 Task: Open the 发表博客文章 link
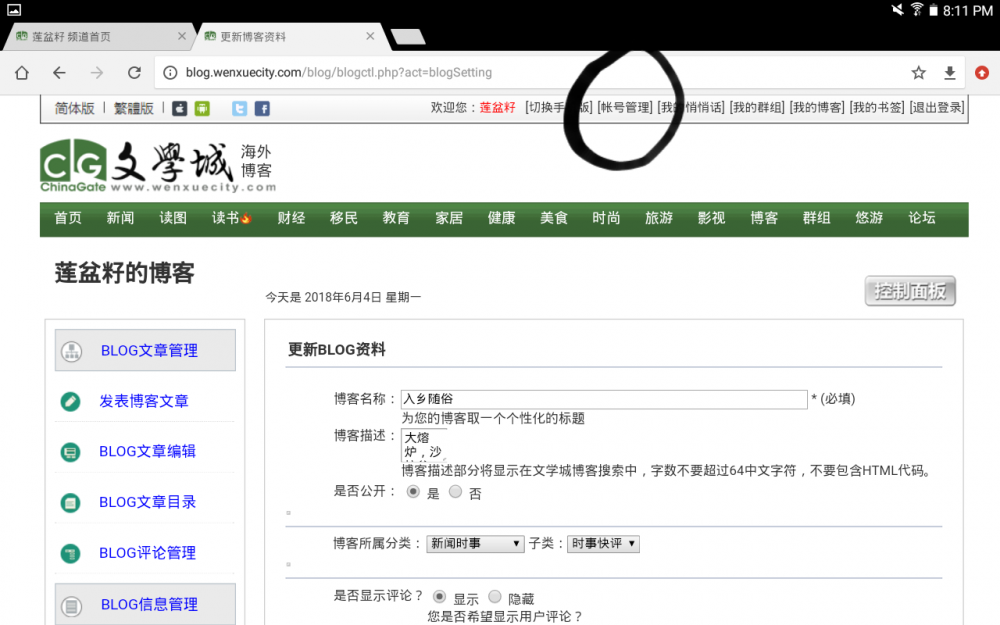pyautogui.click(x=143, y=401)
